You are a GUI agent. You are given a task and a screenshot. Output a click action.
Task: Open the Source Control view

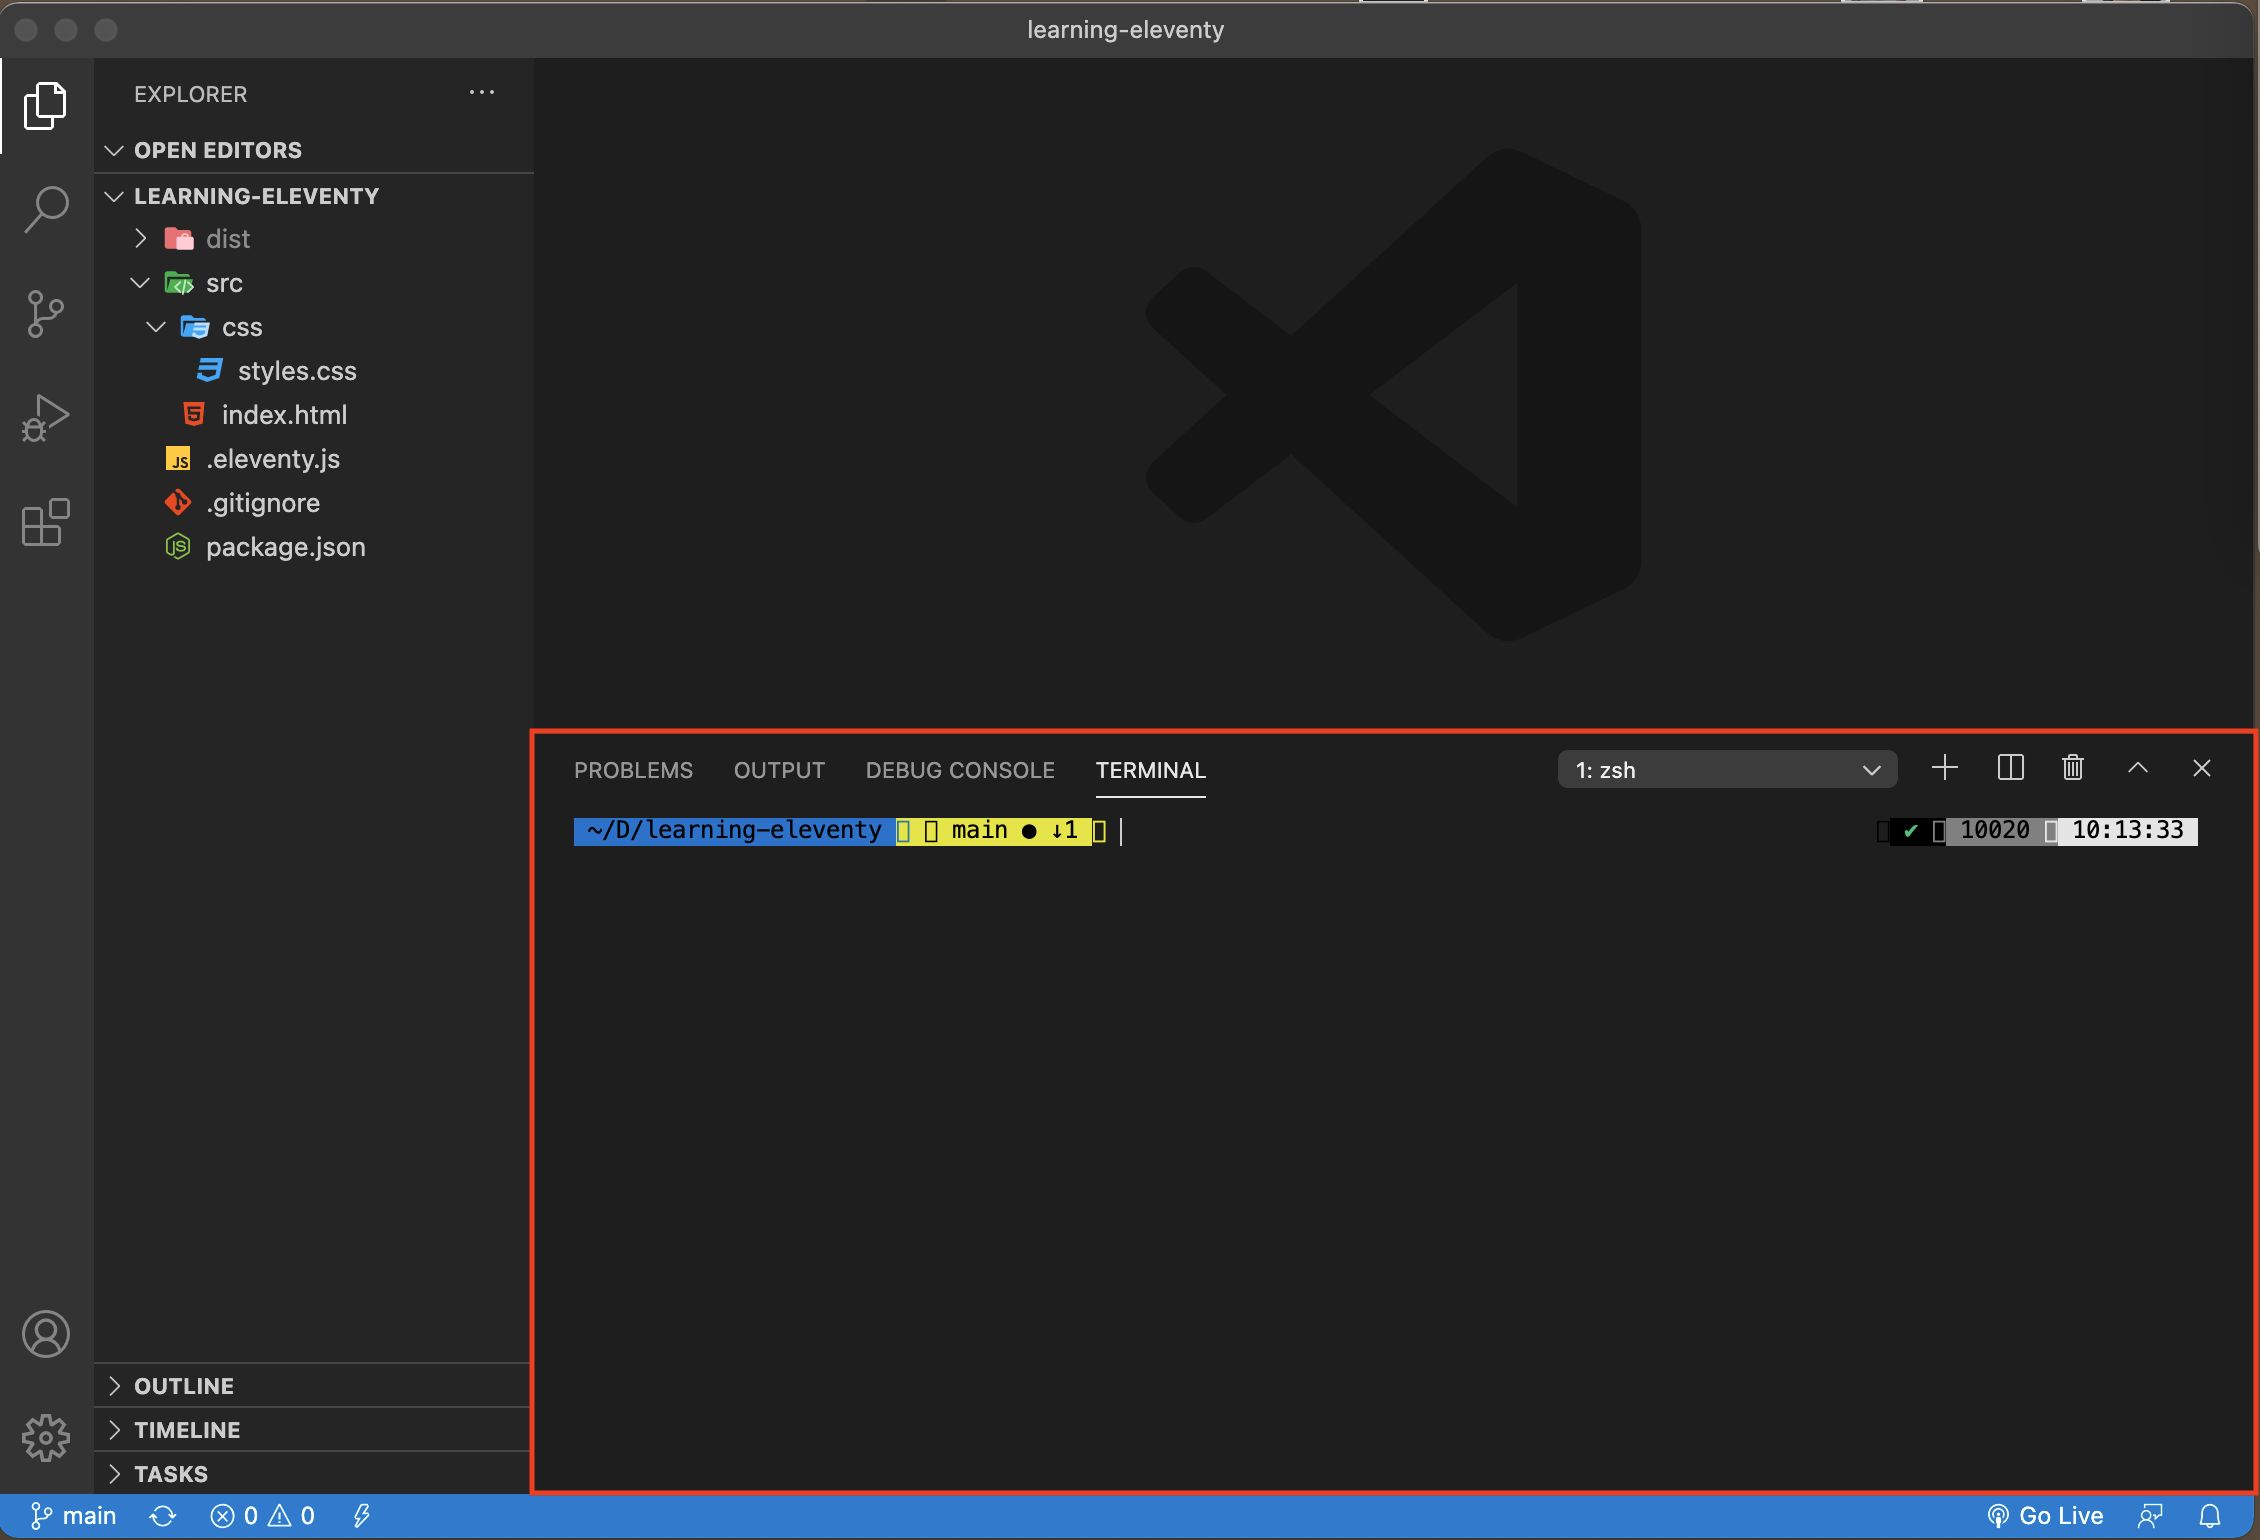45,313
